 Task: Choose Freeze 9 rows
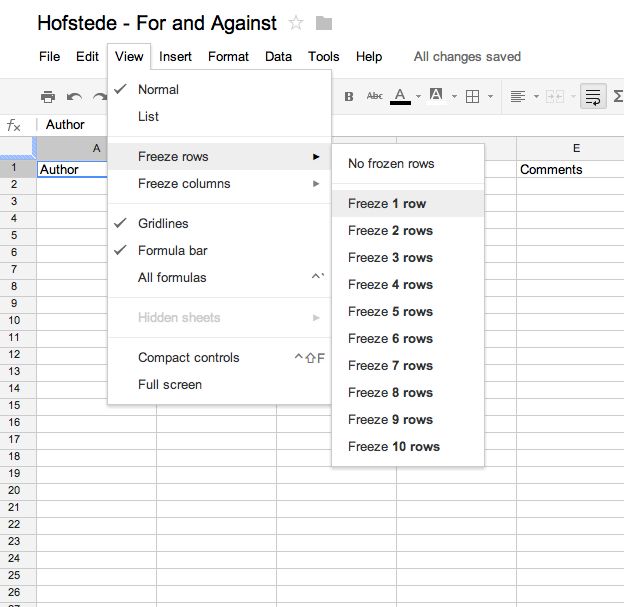(x=408, y=420)
